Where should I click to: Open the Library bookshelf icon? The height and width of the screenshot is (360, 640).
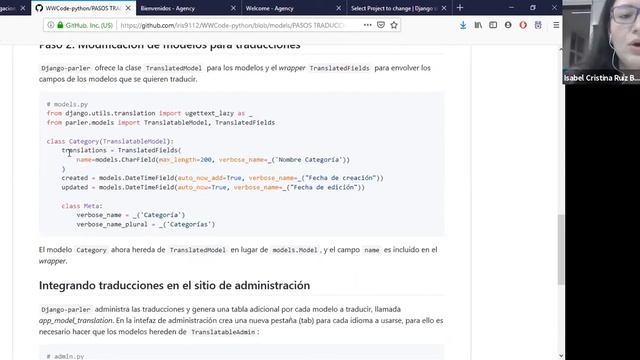[x=478, y=25]
